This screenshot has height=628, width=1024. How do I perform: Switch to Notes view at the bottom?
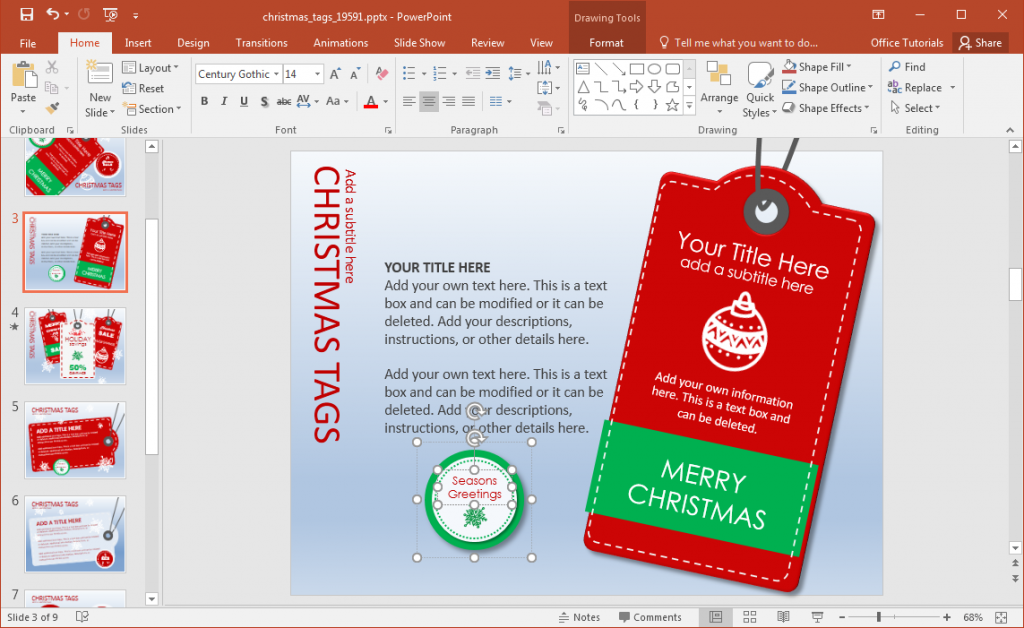click(579, 617)
